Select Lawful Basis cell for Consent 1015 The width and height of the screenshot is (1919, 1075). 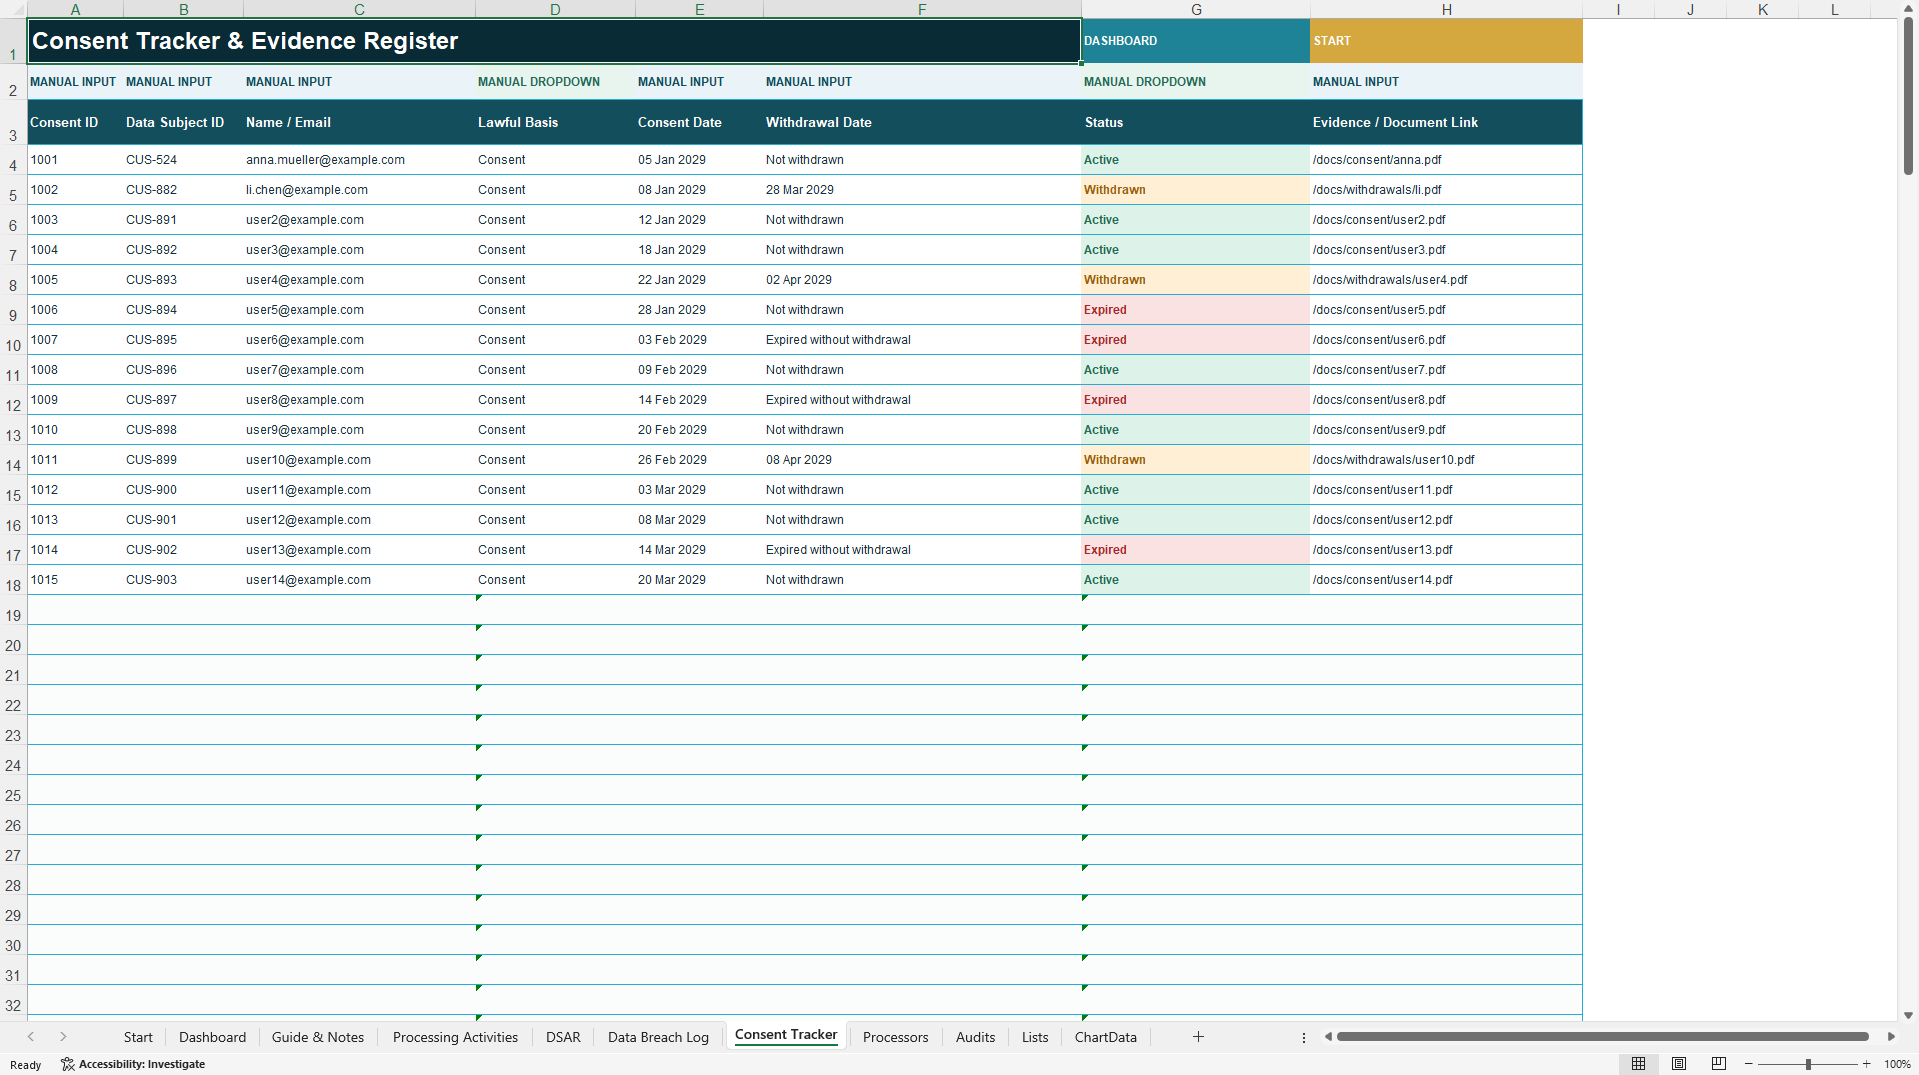[555, 580]
